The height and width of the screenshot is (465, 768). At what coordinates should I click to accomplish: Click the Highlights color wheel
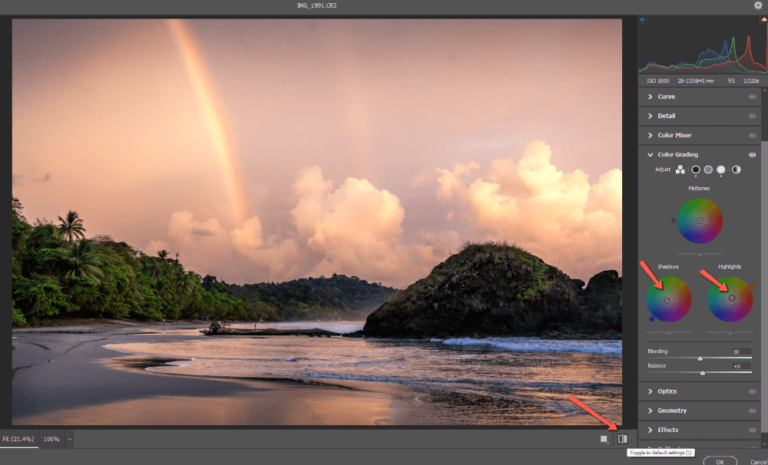pos(730,299)
